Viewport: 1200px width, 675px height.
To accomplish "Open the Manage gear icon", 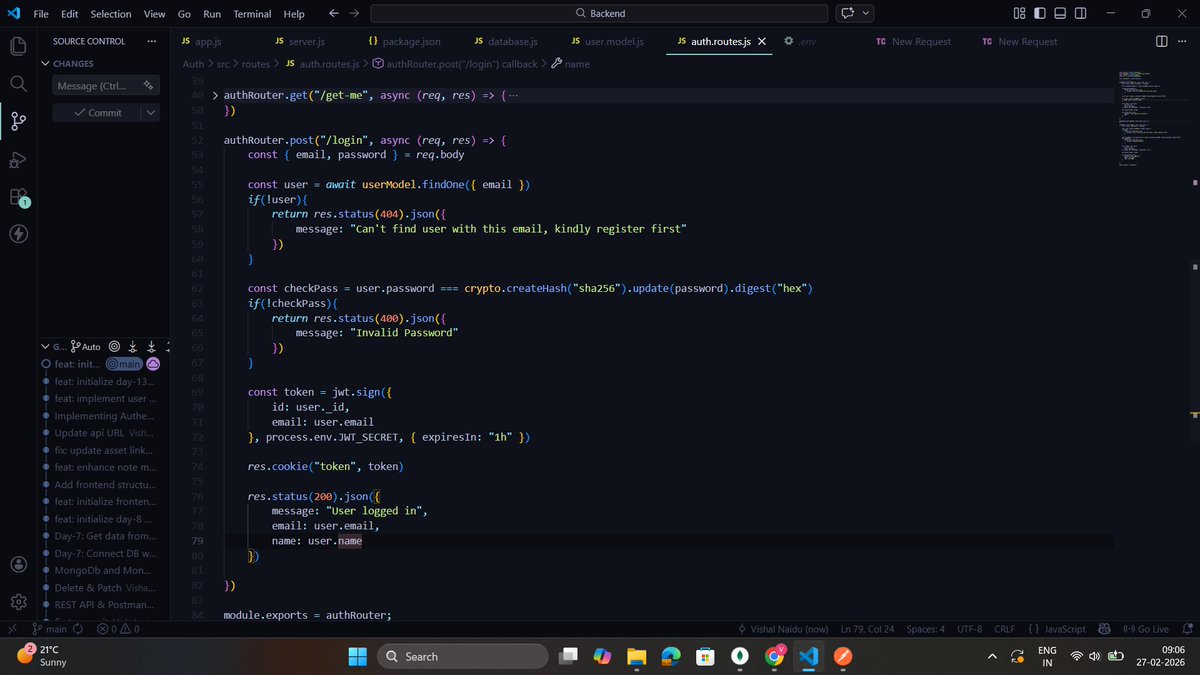I will point(18,601).
